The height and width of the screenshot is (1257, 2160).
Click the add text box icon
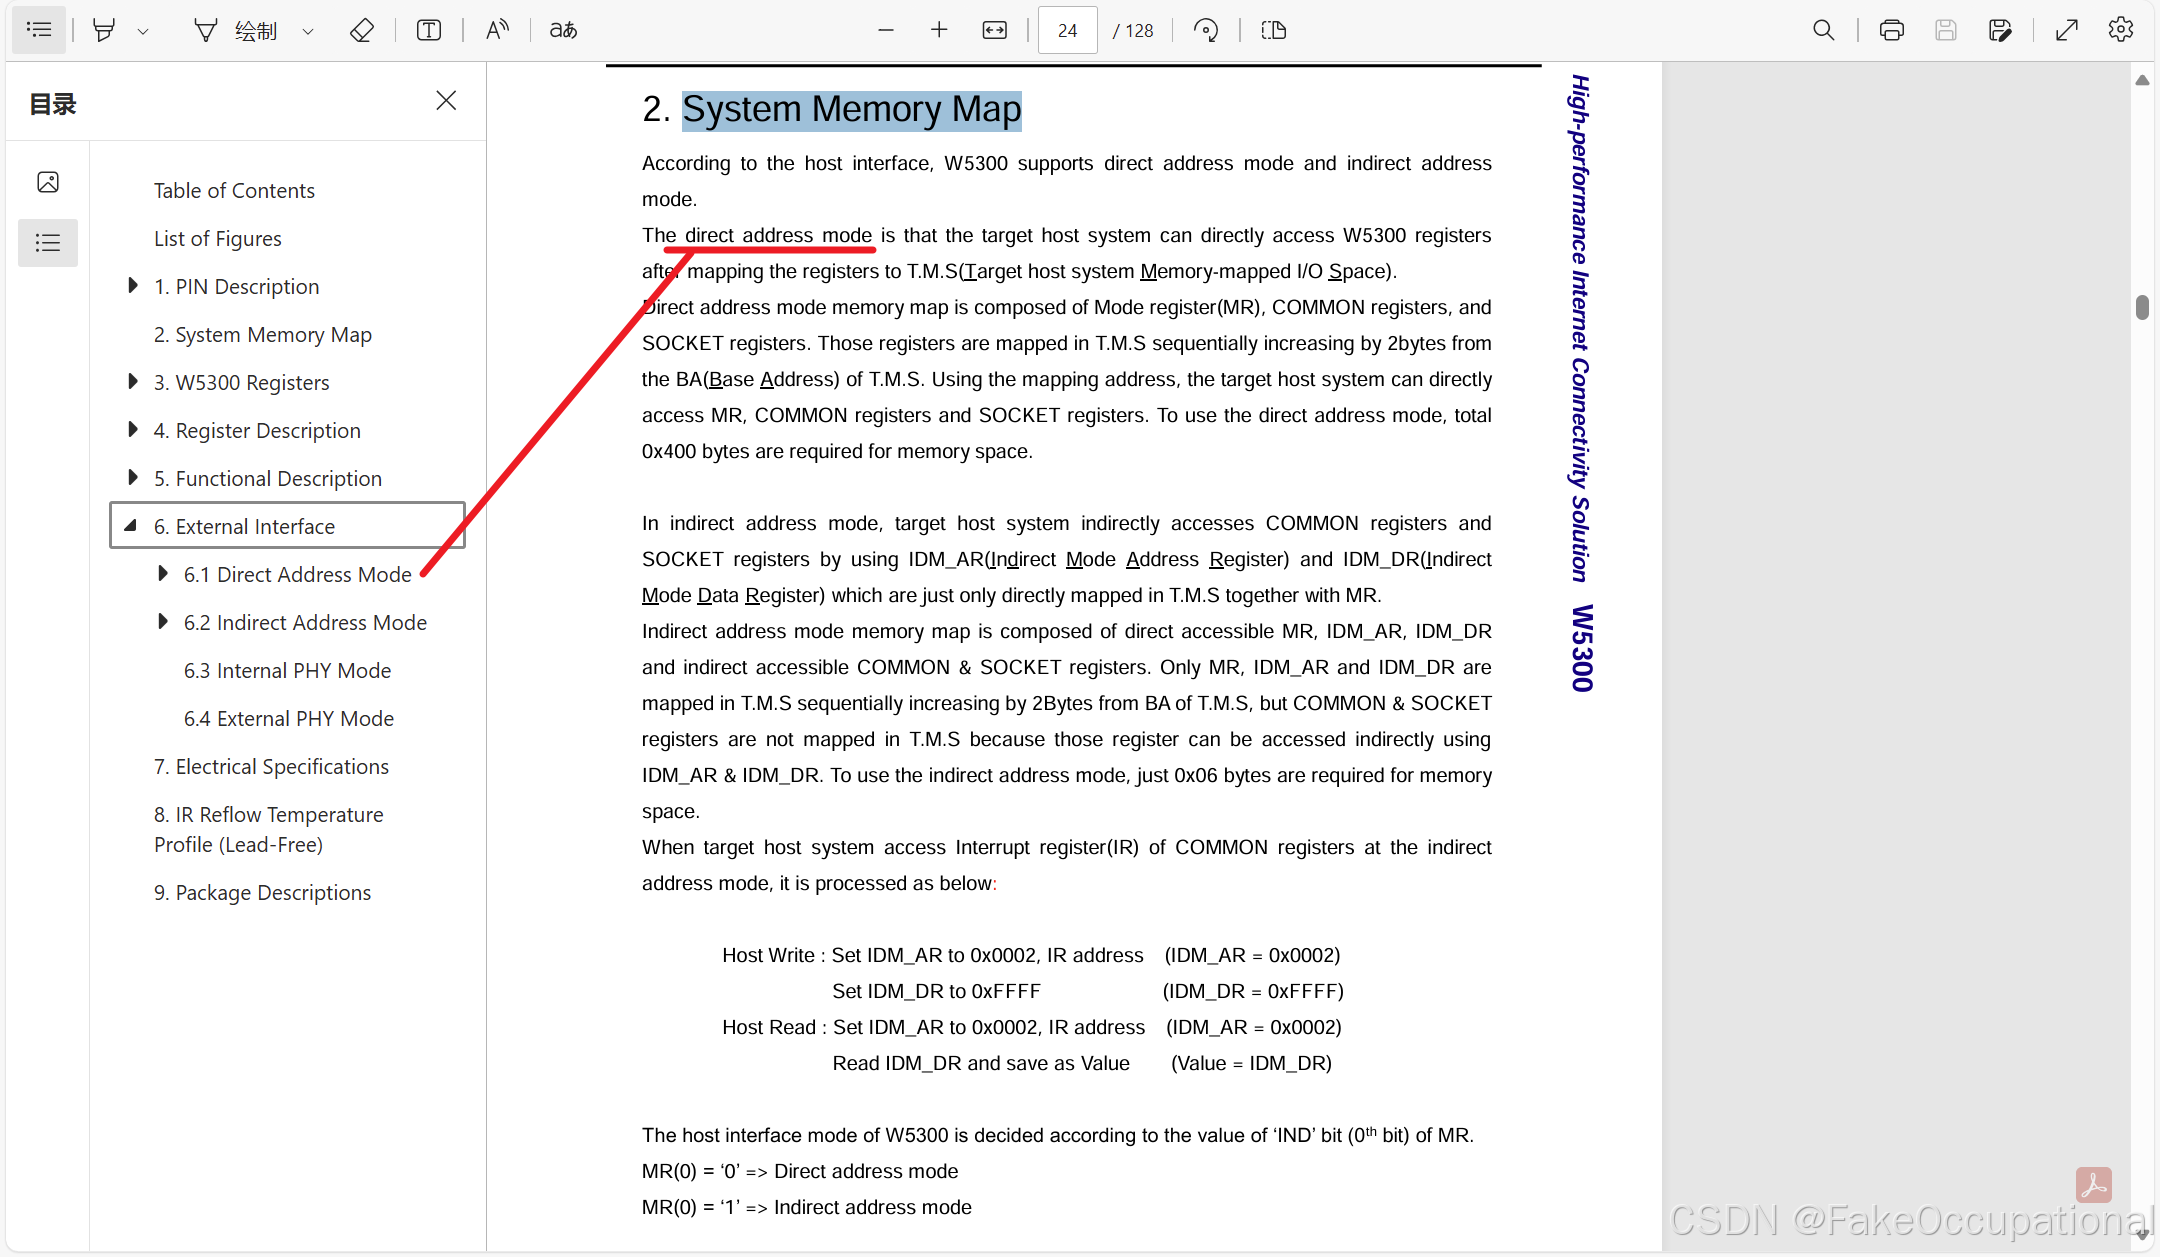point(429,30)
